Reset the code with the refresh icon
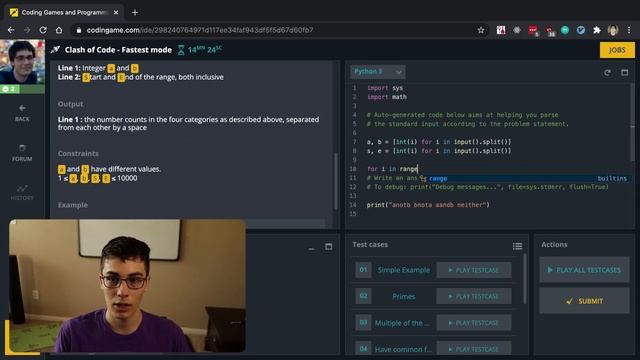 click(607, 73)
